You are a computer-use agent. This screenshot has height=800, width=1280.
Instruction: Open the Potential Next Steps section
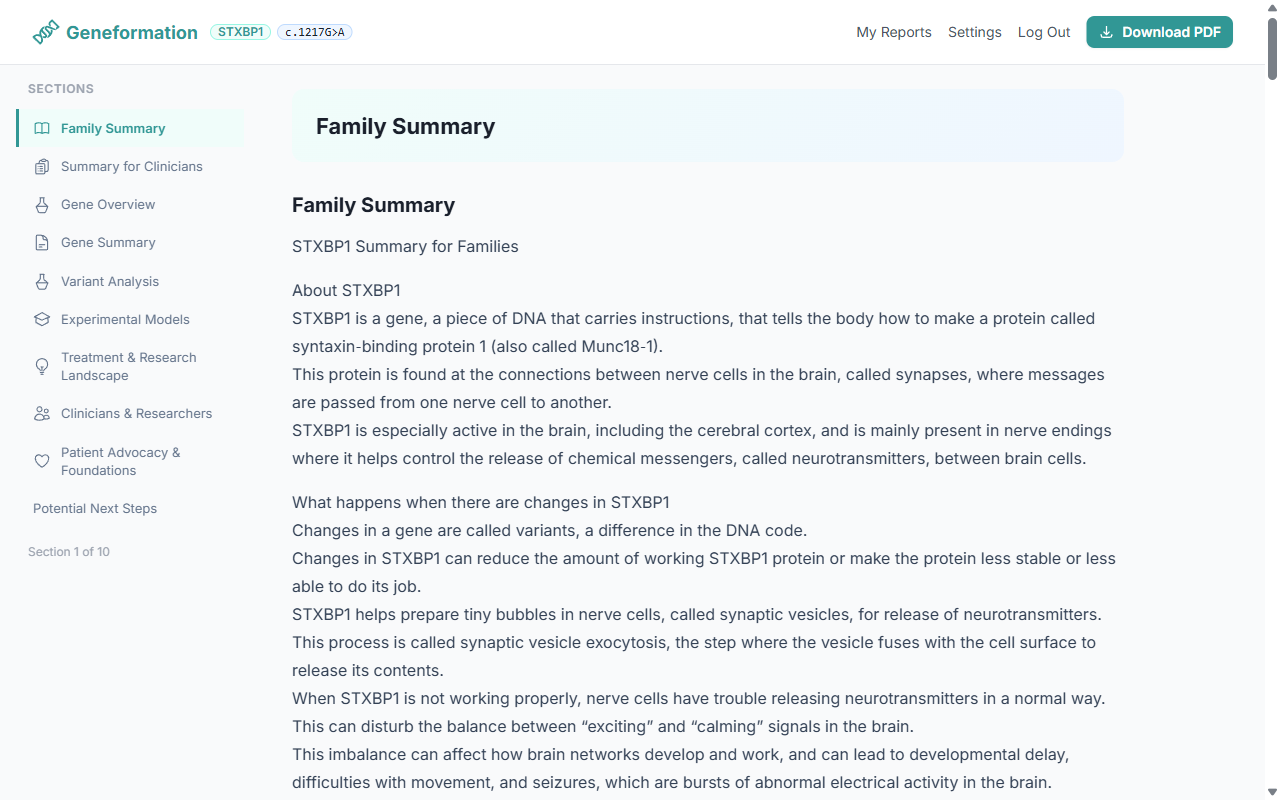coord(95,508)
